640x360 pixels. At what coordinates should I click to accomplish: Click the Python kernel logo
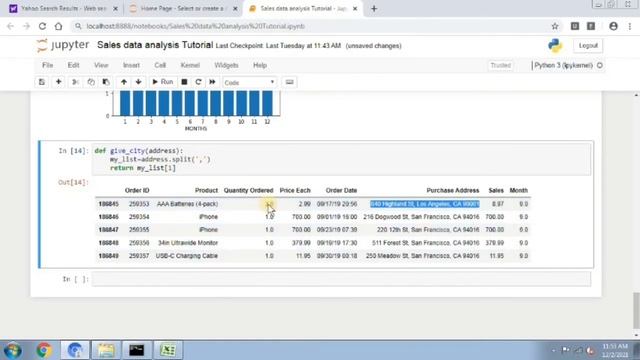pyautogui.click(x=555, y=45)
